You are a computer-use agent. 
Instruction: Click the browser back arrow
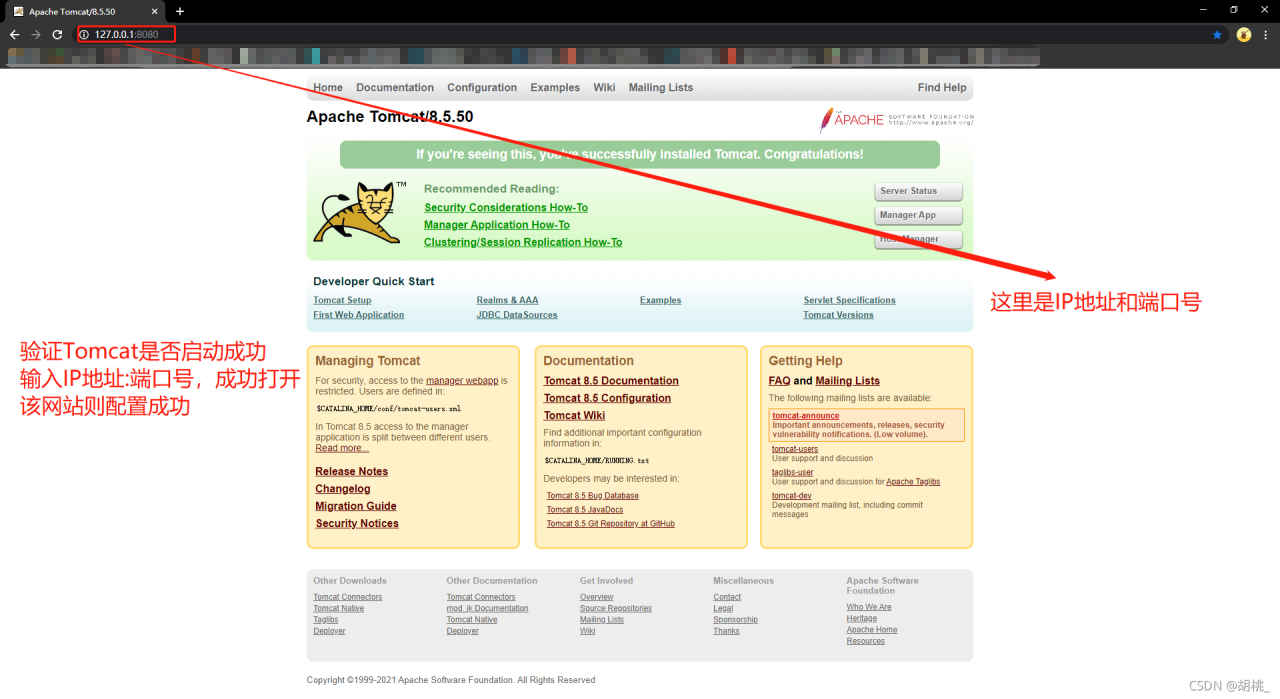(14, 34)
